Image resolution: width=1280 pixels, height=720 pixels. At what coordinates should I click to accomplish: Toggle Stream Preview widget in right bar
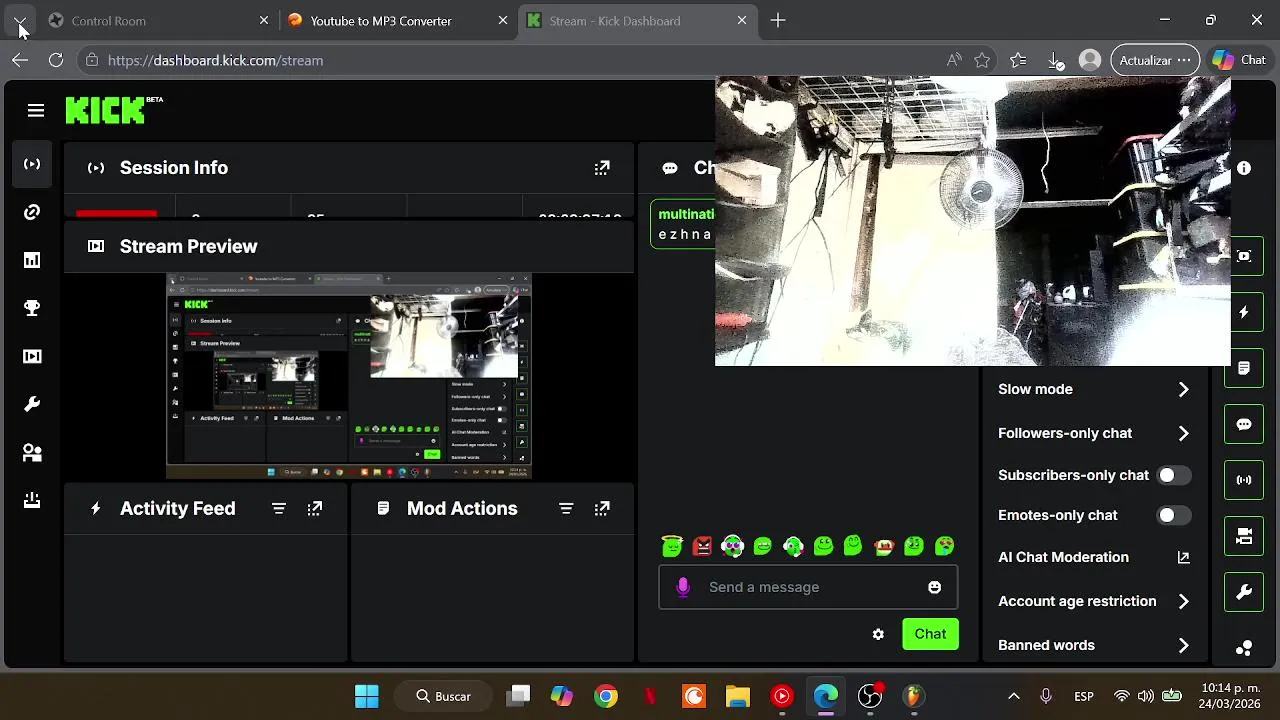click(x=1244, y=257)
